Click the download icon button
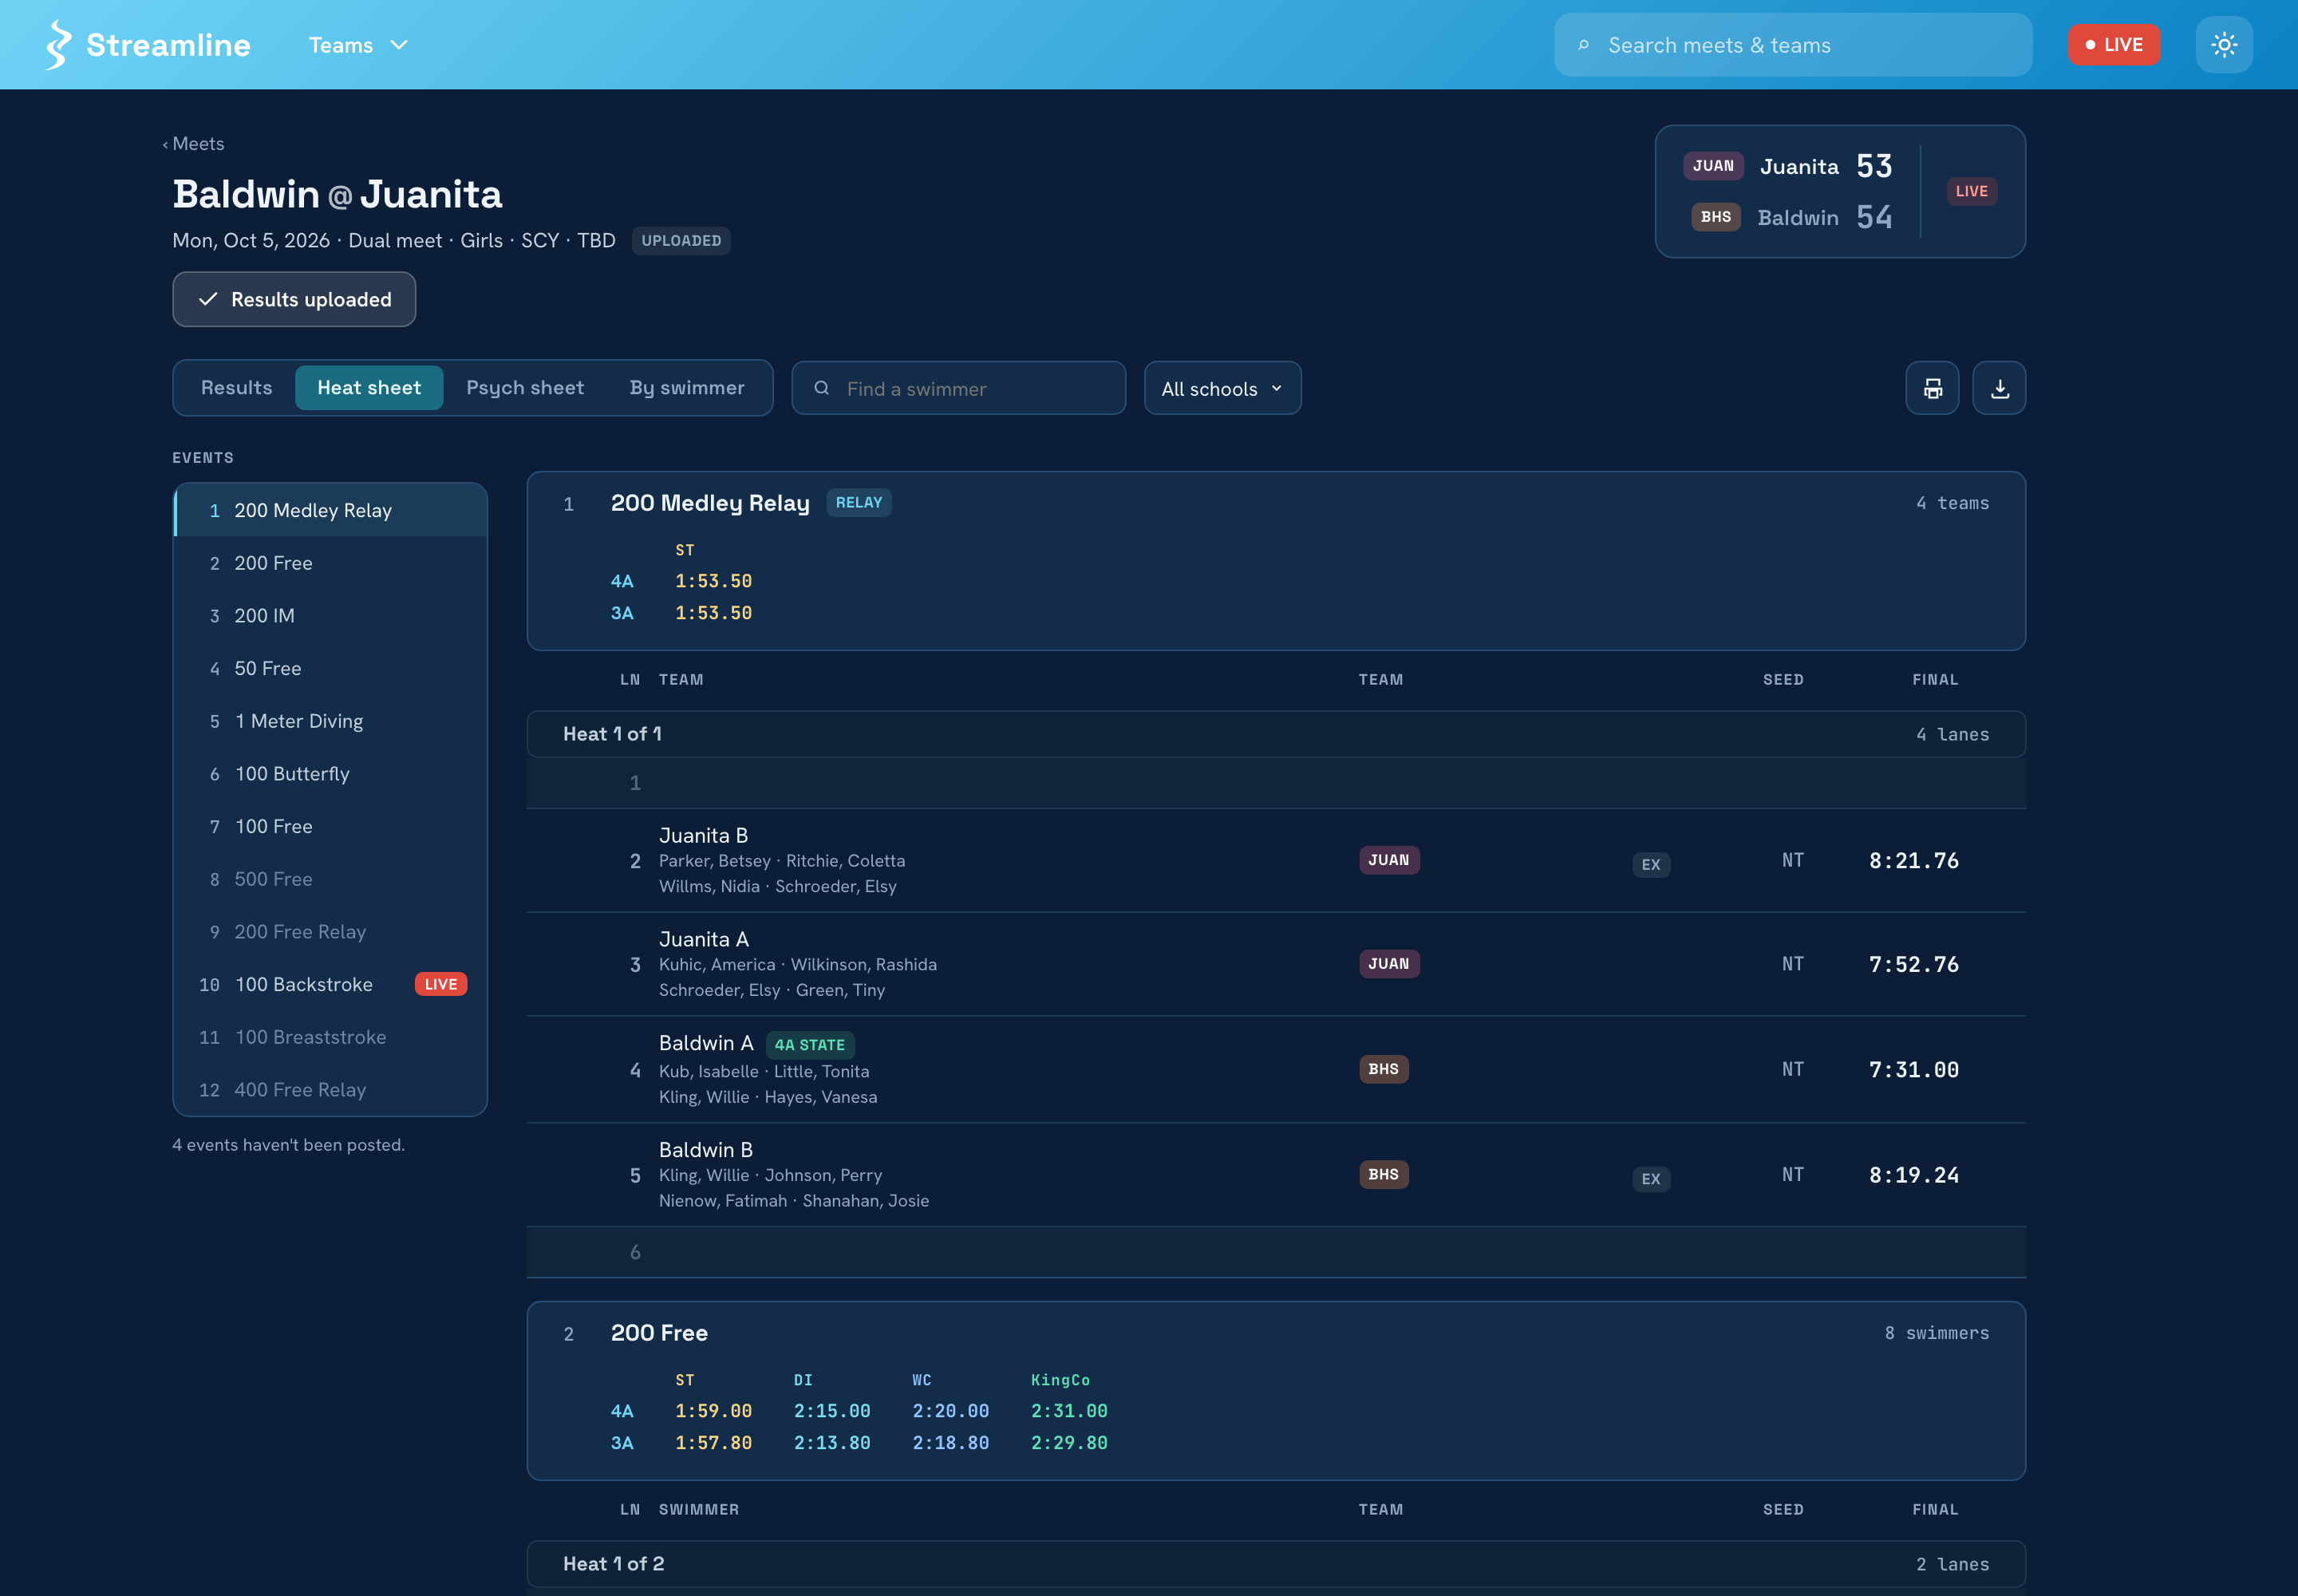 point(1999,388)
